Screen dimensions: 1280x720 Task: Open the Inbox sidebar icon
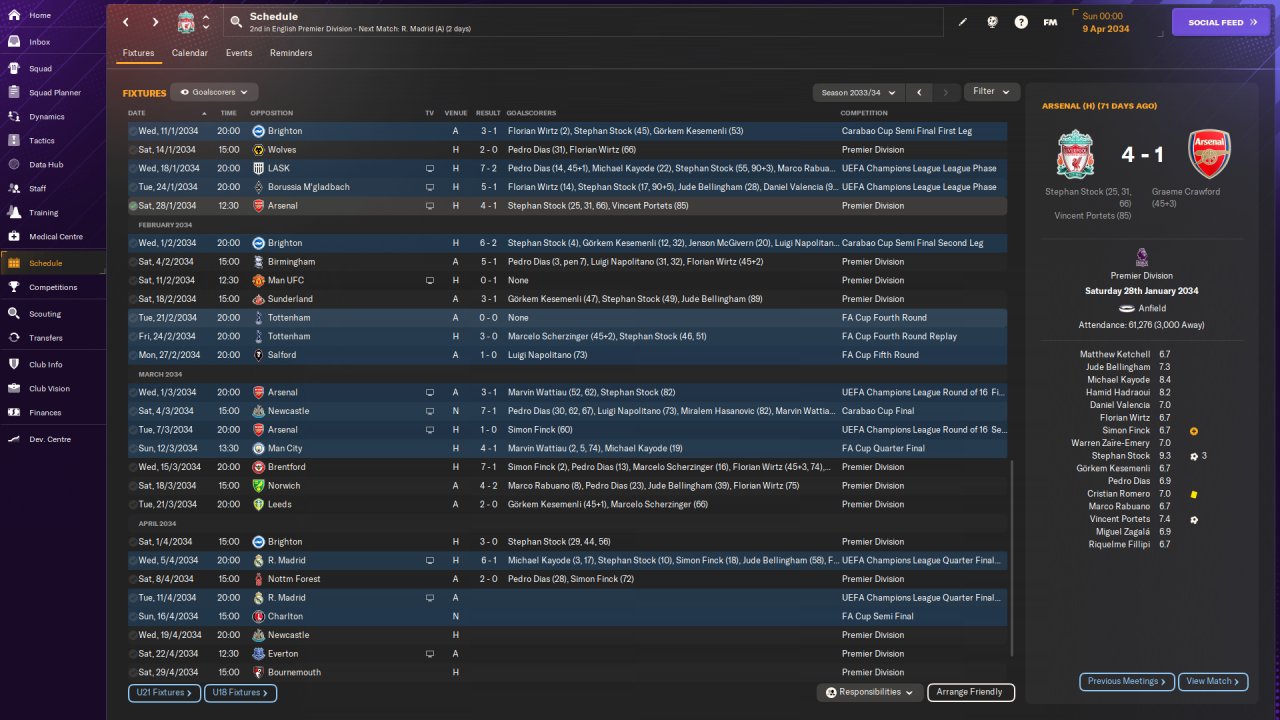[14, 42]
